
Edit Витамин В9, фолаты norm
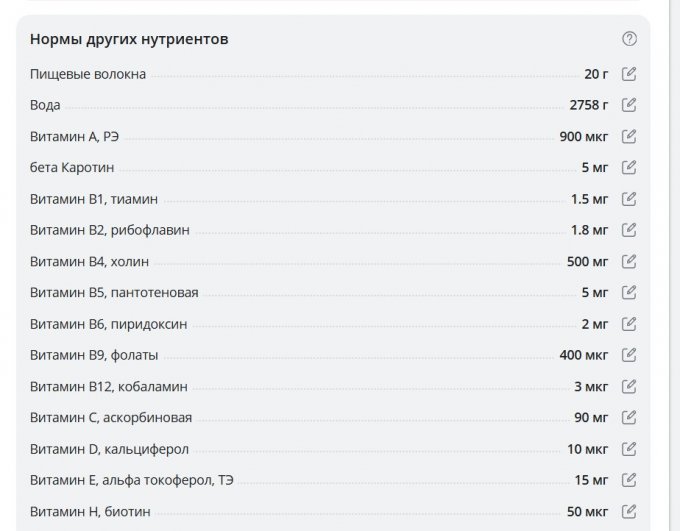tap(629, 354)
